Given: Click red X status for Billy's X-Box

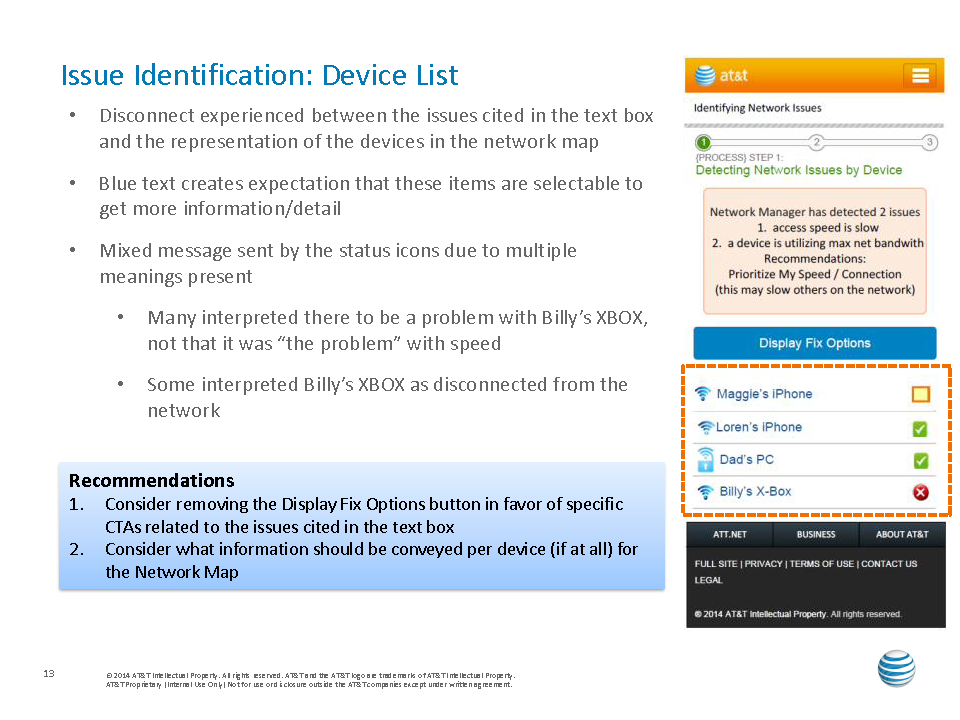Looking at the screenshot, I should tap(920, 492).
